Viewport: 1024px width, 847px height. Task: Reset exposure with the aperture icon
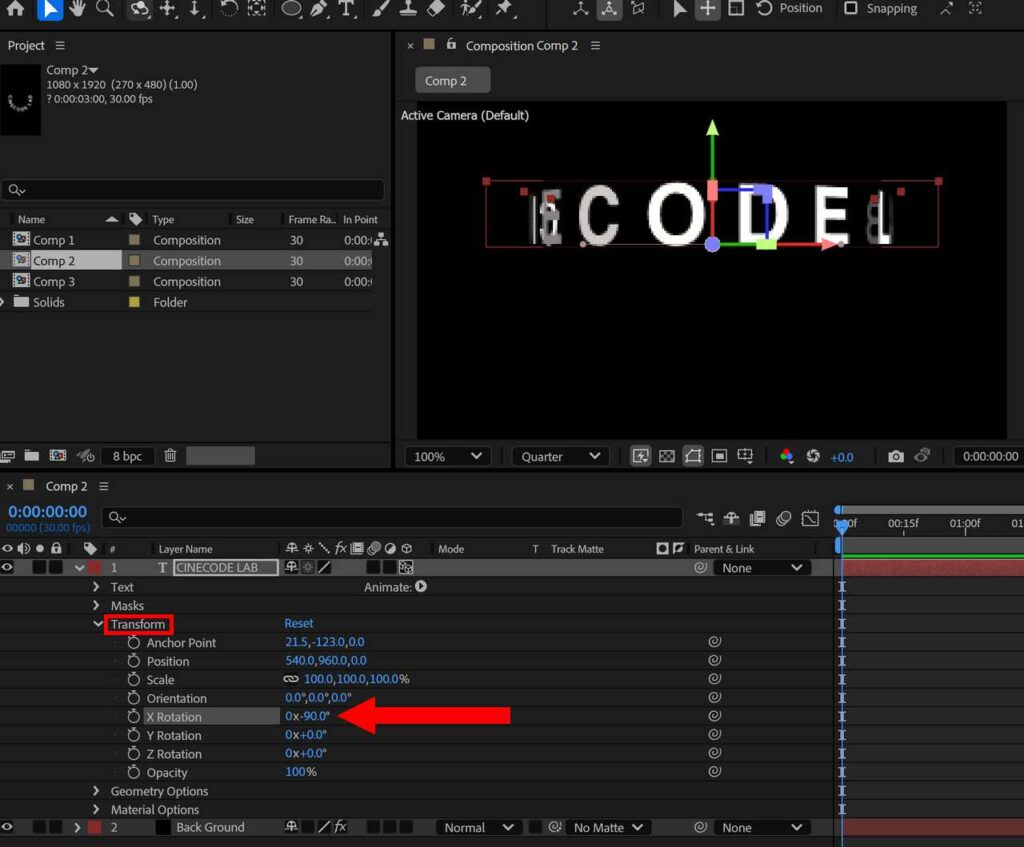pos(813,456)
